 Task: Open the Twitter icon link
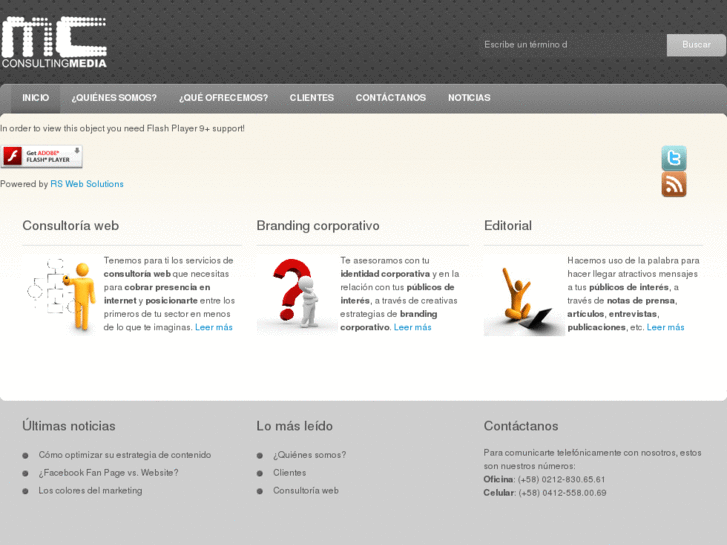[x=674, y=158]
